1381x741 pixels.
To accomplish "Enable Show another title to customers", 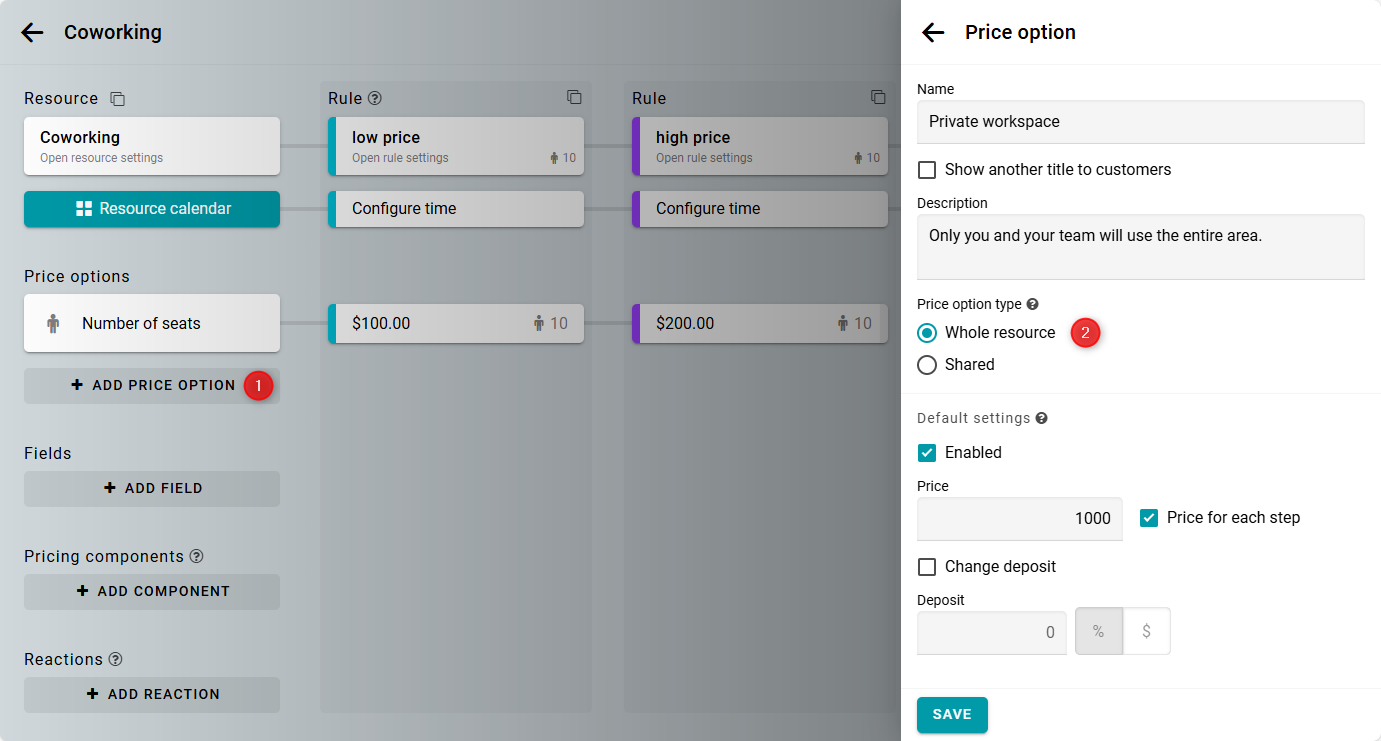I will (x=927, y=170).
